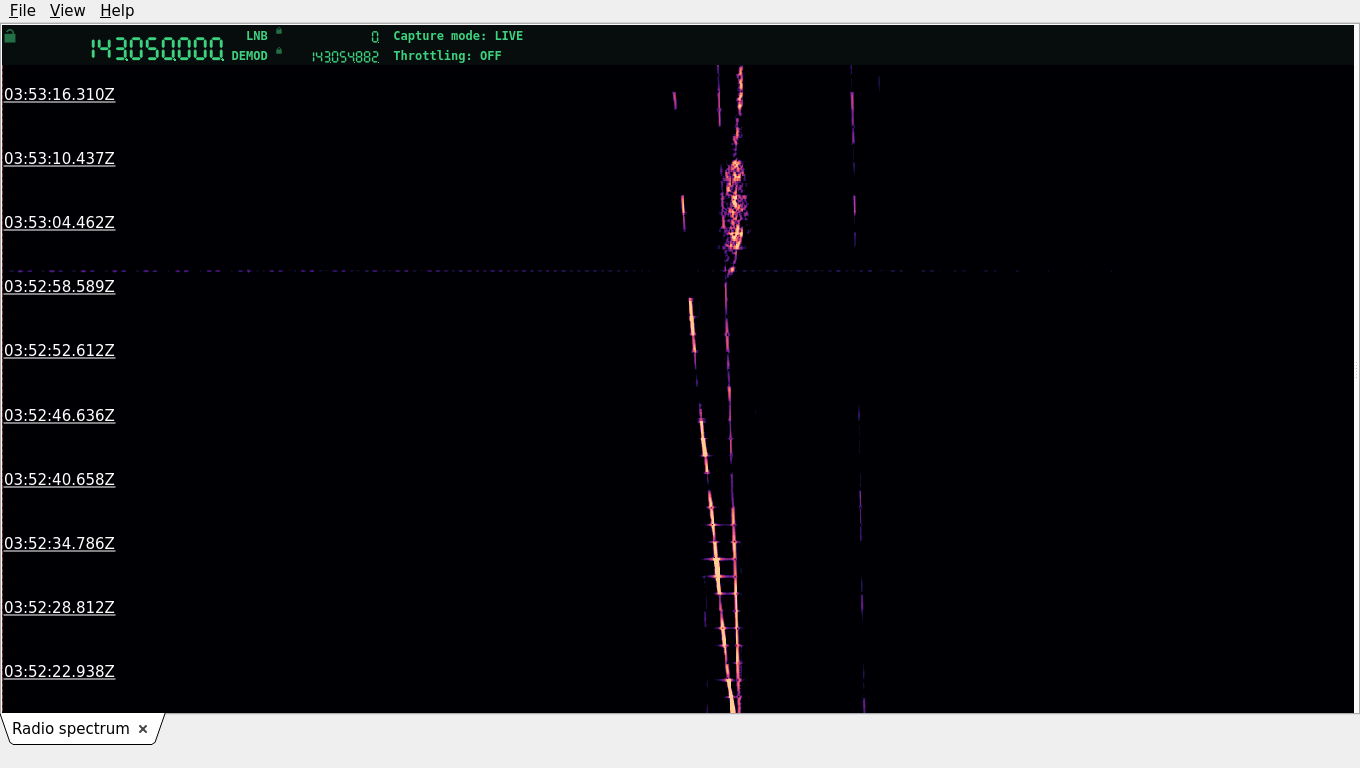Click the 03:53:16.310Z timestamp
1360x768 pixels.
(59, 94)
